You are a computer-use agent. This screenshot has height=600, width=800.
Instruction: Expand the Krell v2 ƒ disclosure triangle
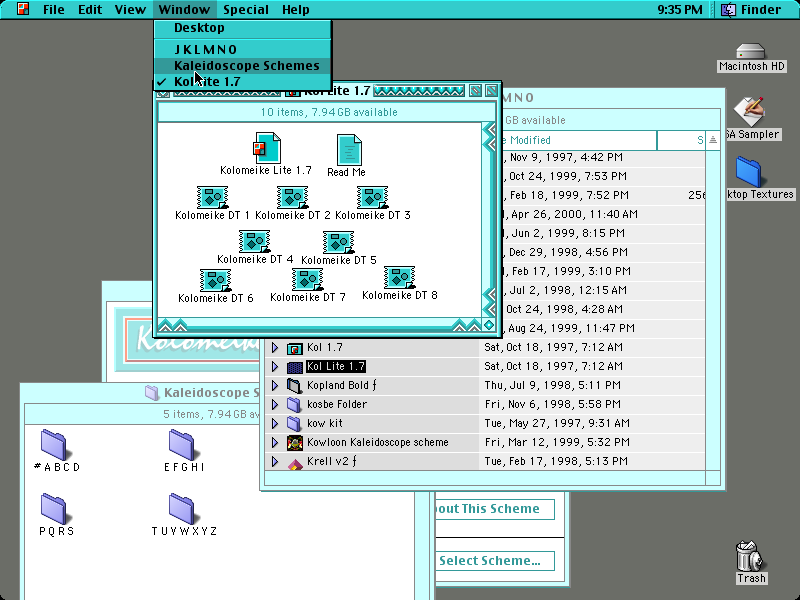pos(275,462)
